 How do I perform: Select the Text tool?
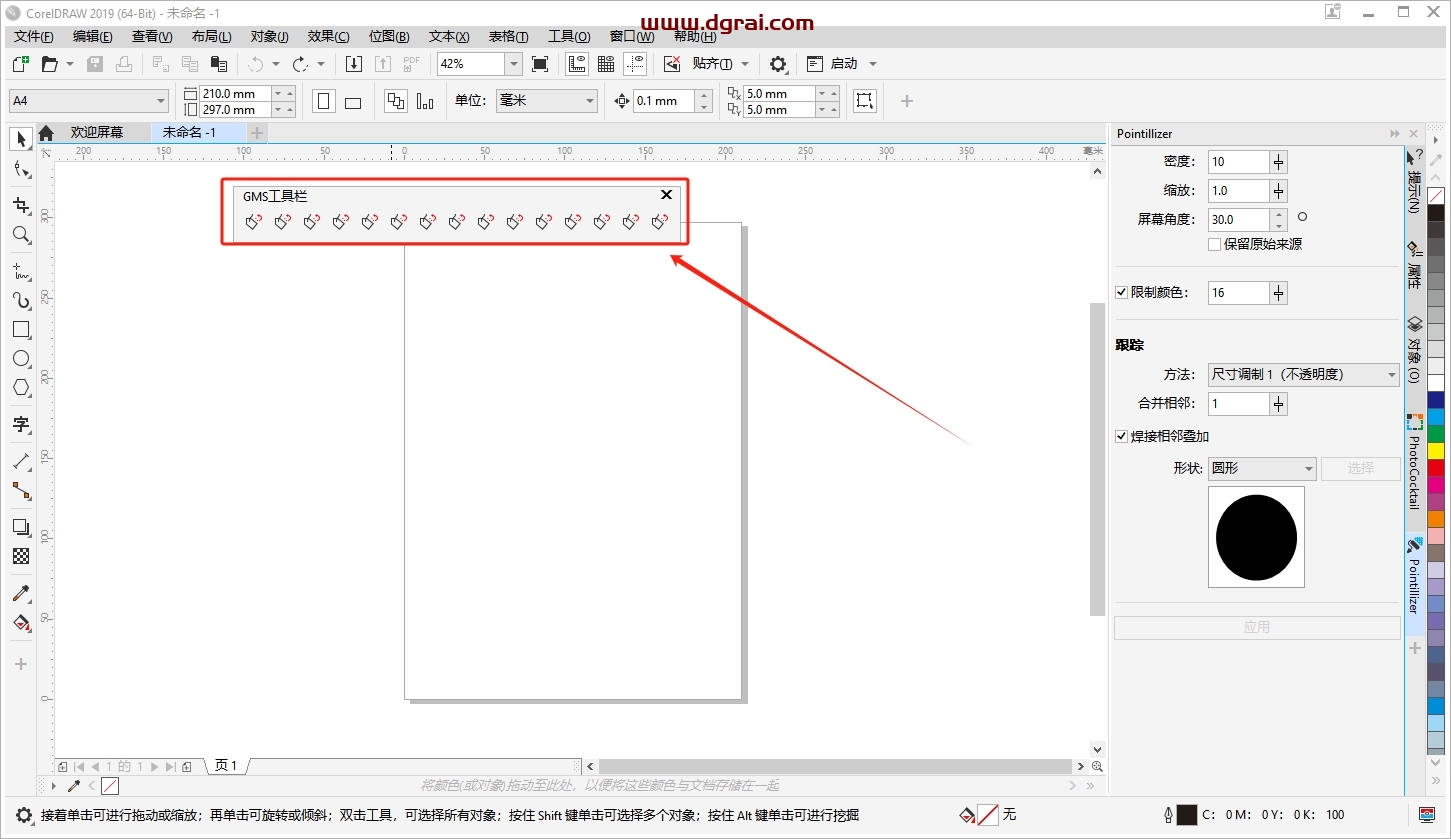click(21, 424)
